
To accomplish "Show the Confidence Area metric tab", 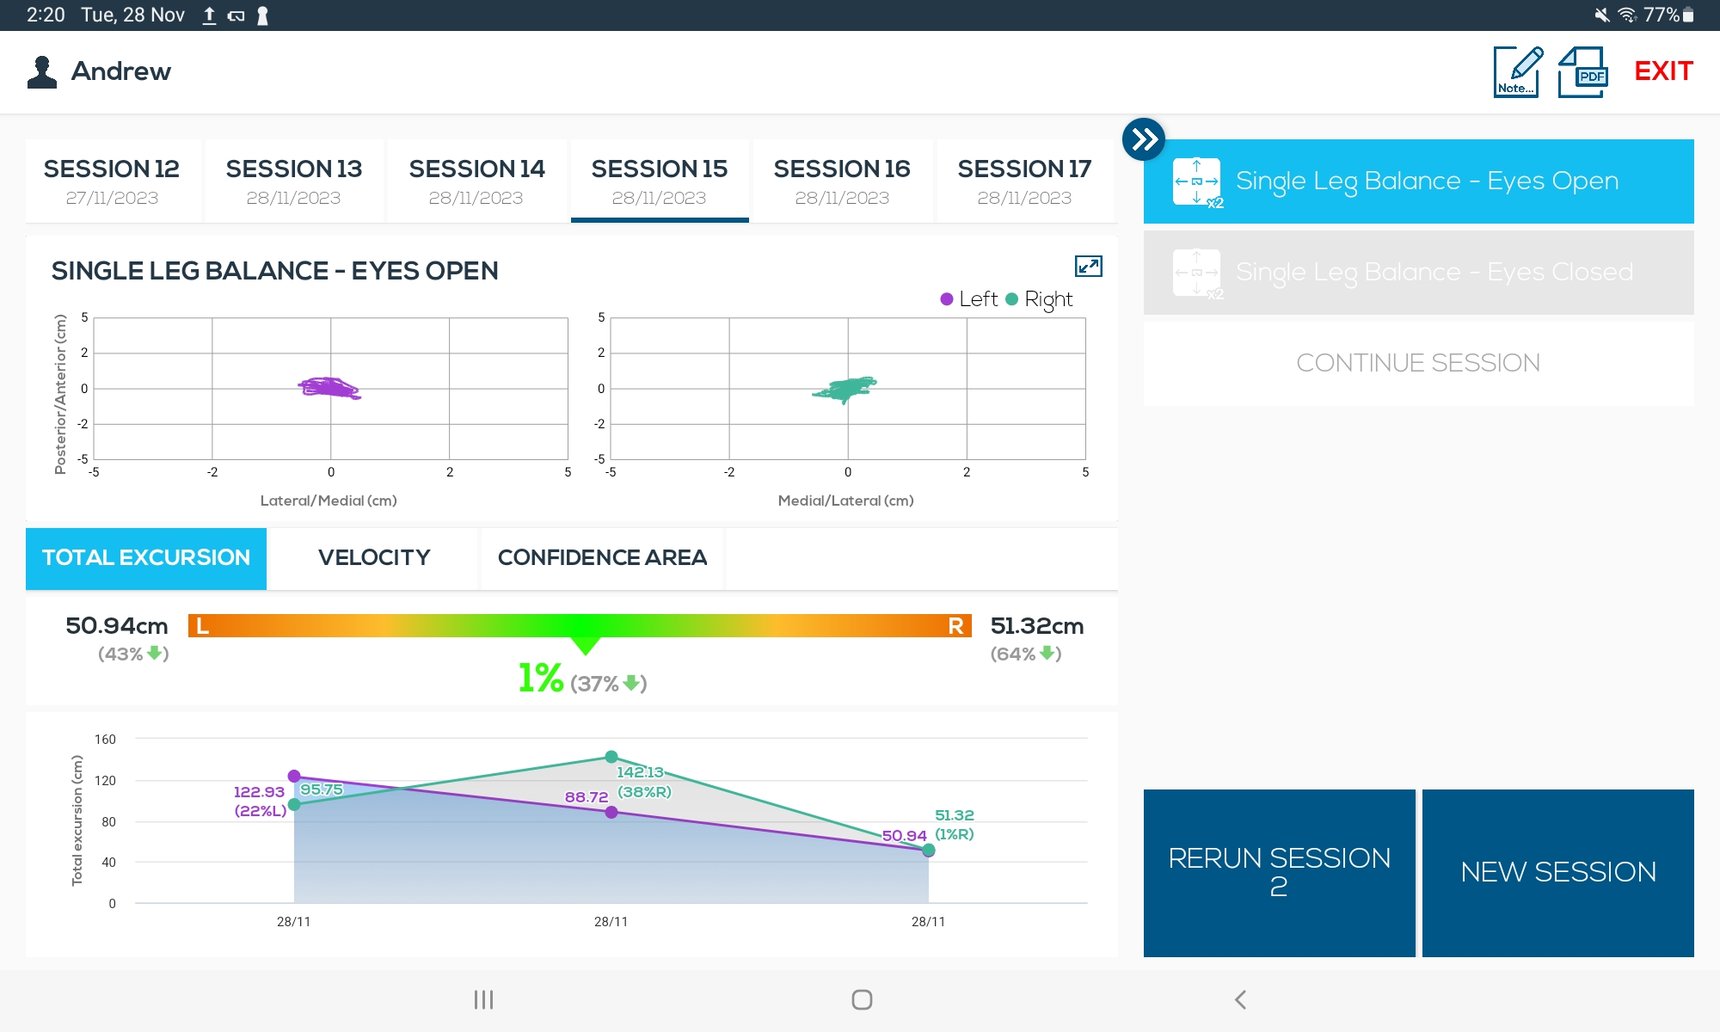I will (x=602, y=558).
